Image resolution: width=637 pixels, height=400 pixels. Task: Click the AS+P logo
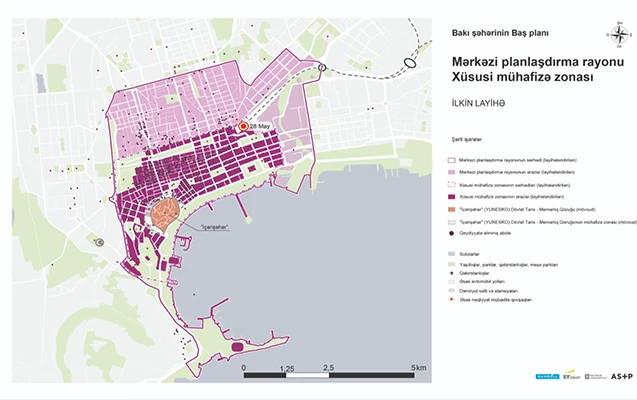621,375
